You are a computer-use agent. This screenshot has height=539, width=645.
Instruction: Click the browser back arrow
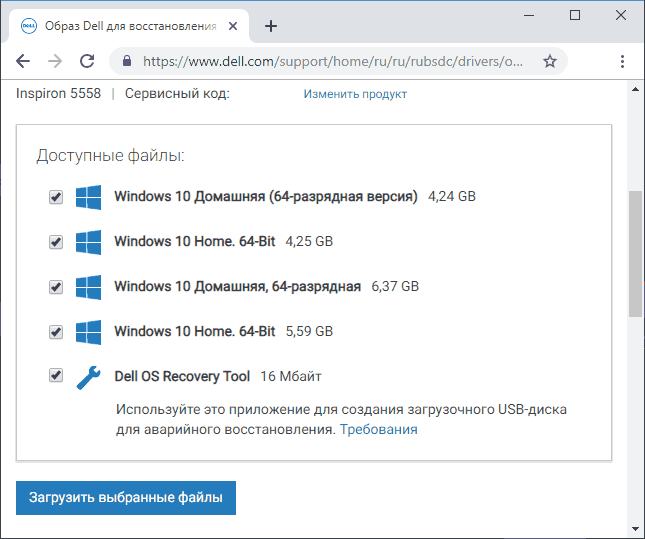(23, 61)
